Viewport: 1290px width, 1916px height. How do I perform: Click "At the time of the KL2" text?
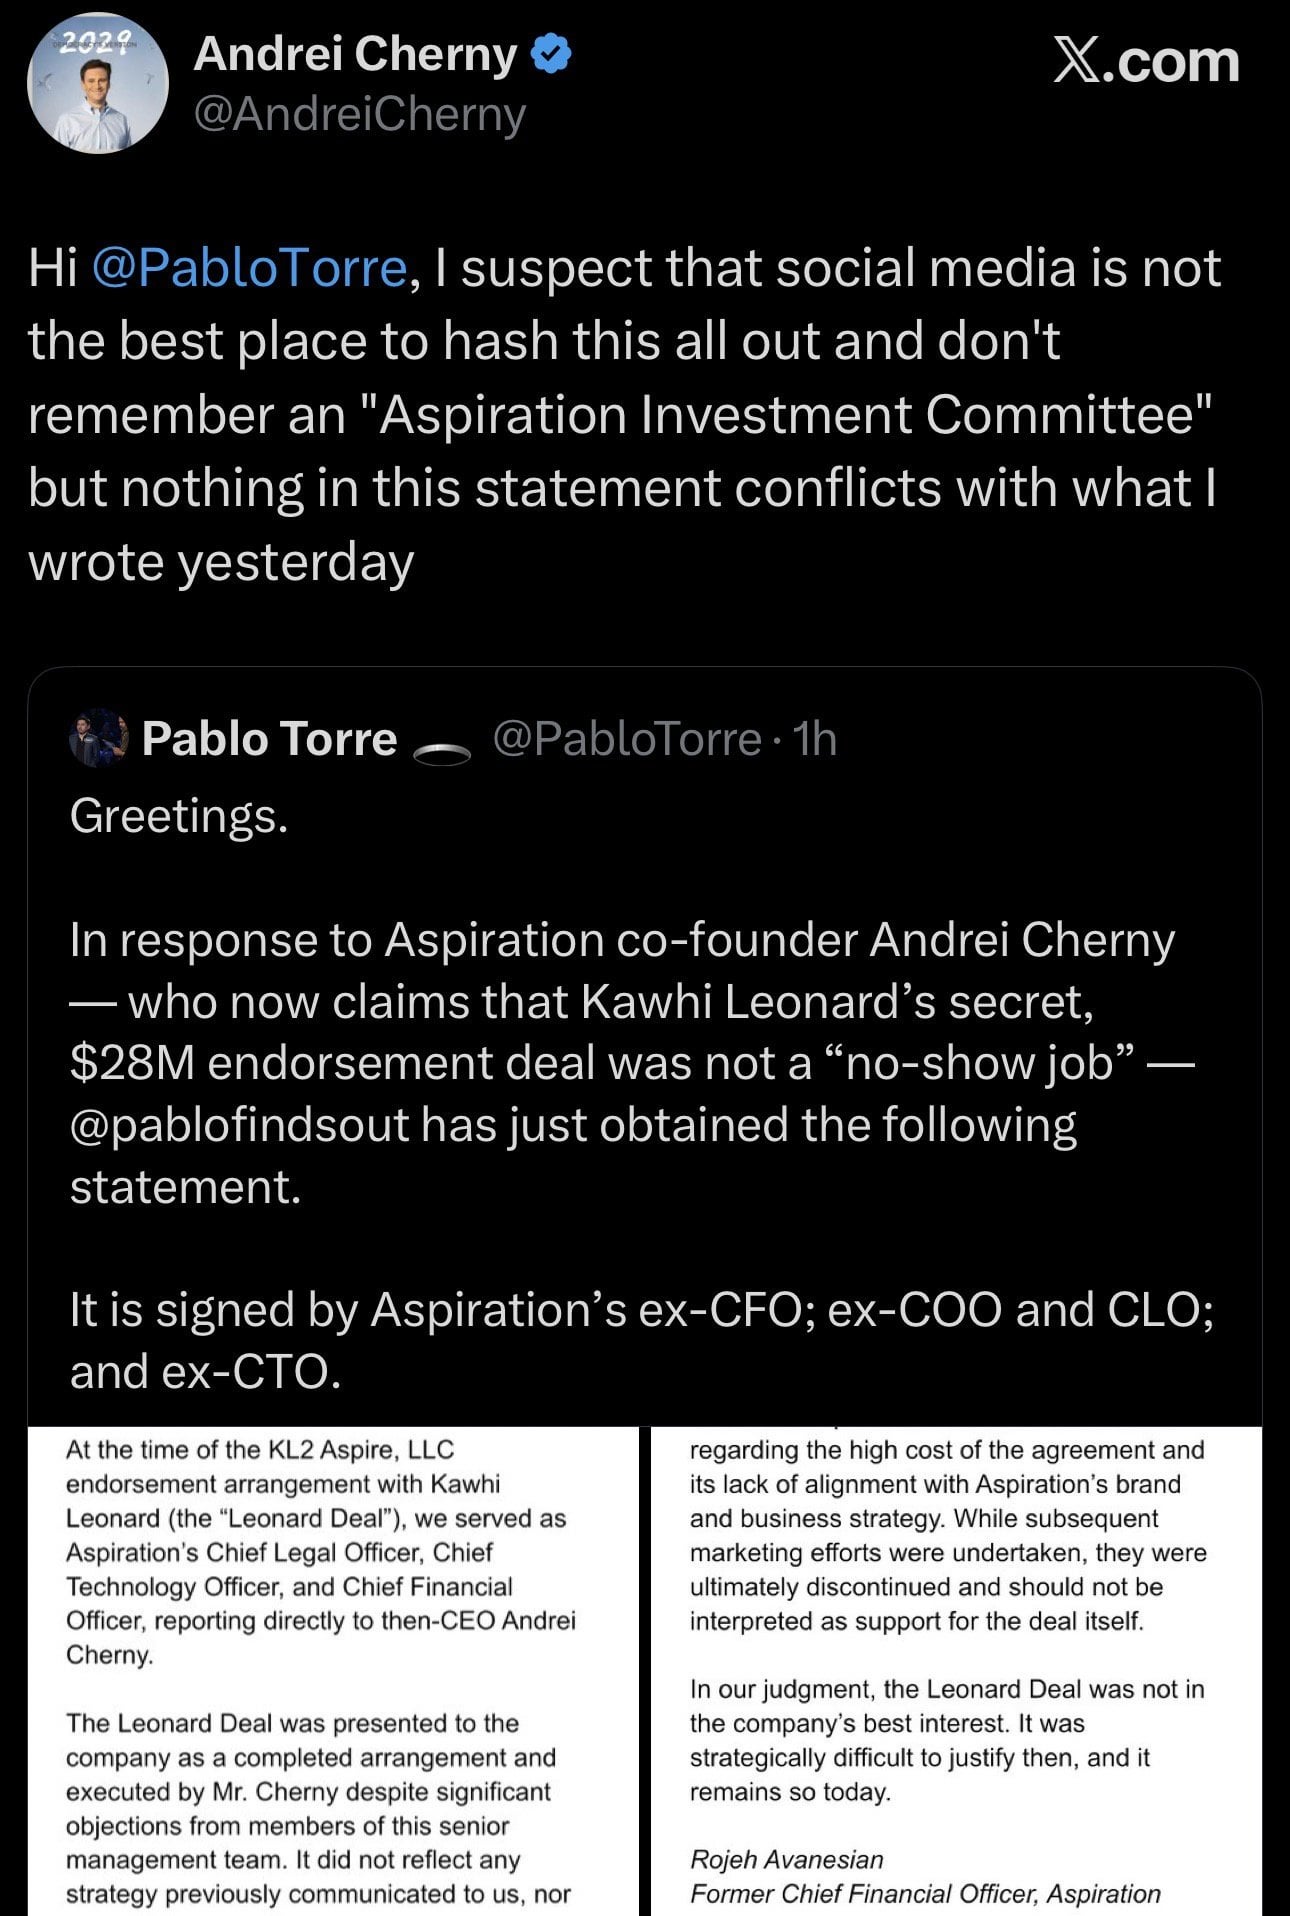click(260, 1449)
